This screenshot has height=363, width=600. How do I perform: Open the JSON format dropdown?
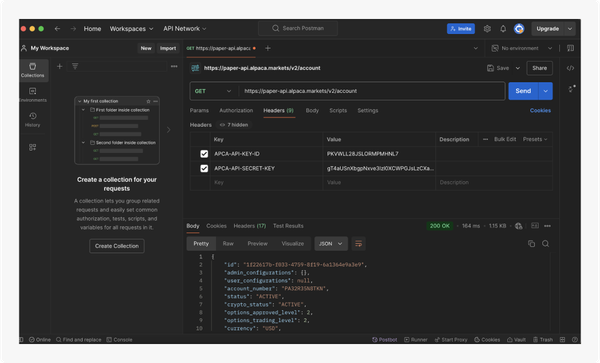331,244
